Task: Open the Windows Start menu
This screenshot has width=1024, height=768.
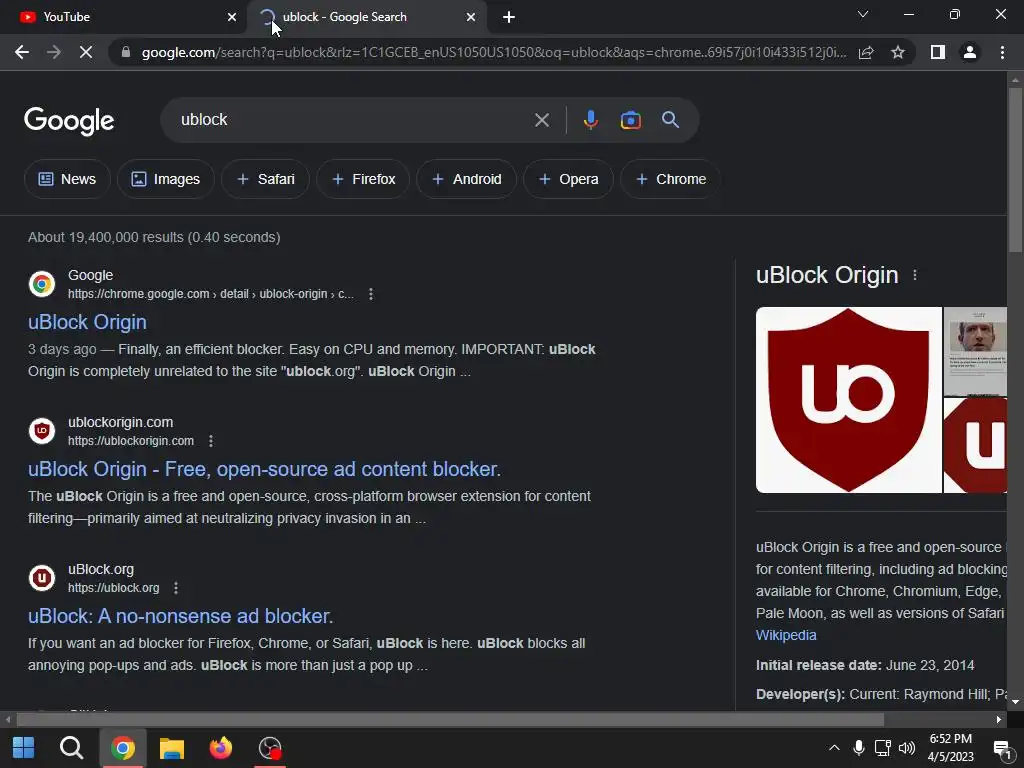Action: [24, 748]
